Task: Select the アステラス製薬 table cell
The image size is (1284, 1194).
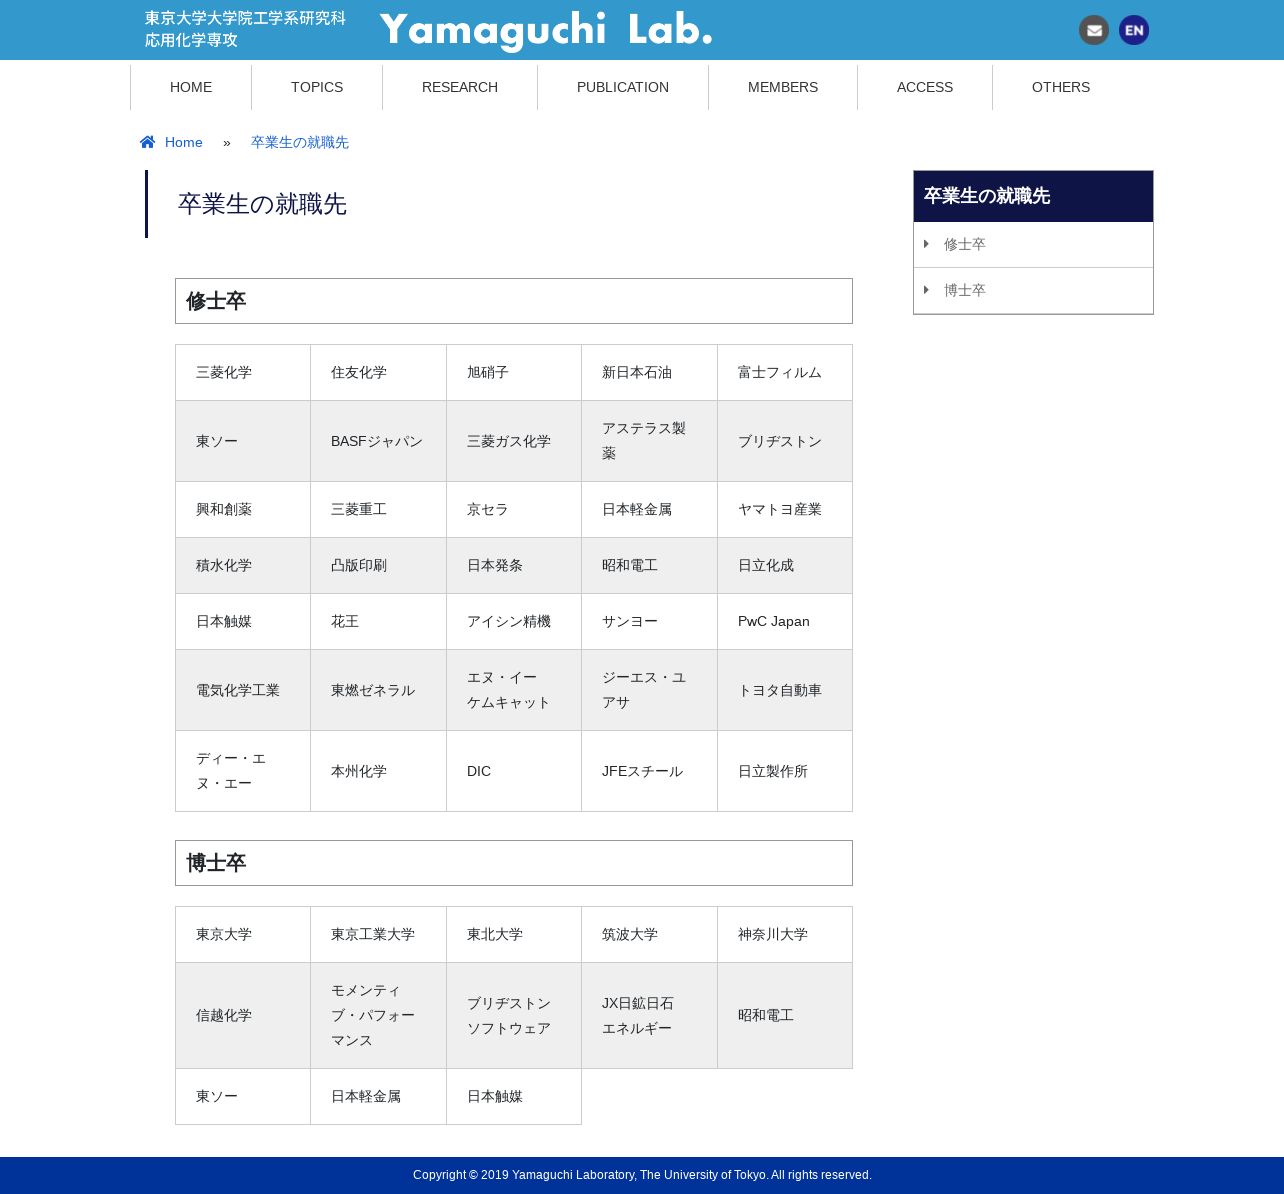Action: coord(649,441)
